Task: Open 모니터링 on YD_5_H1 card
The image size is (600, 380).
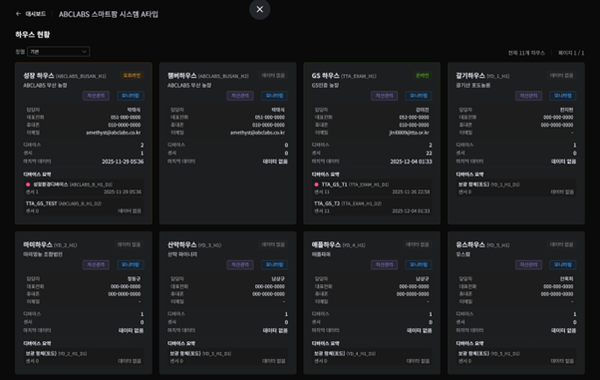Action: pos(563,265)
